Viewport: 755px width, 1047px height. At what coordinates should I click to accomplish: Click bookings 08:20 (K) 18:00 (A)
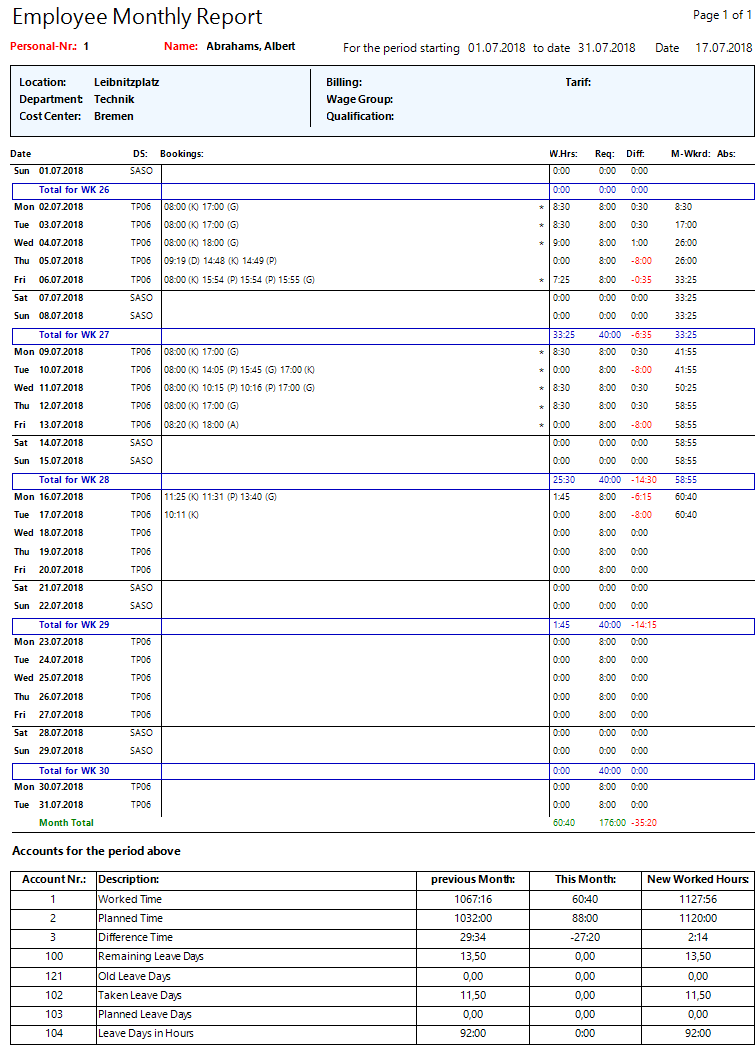point(201,425)
